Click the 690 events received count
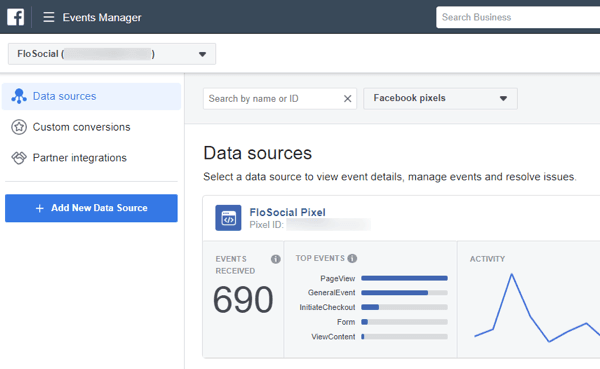 (x=243, y=300)
